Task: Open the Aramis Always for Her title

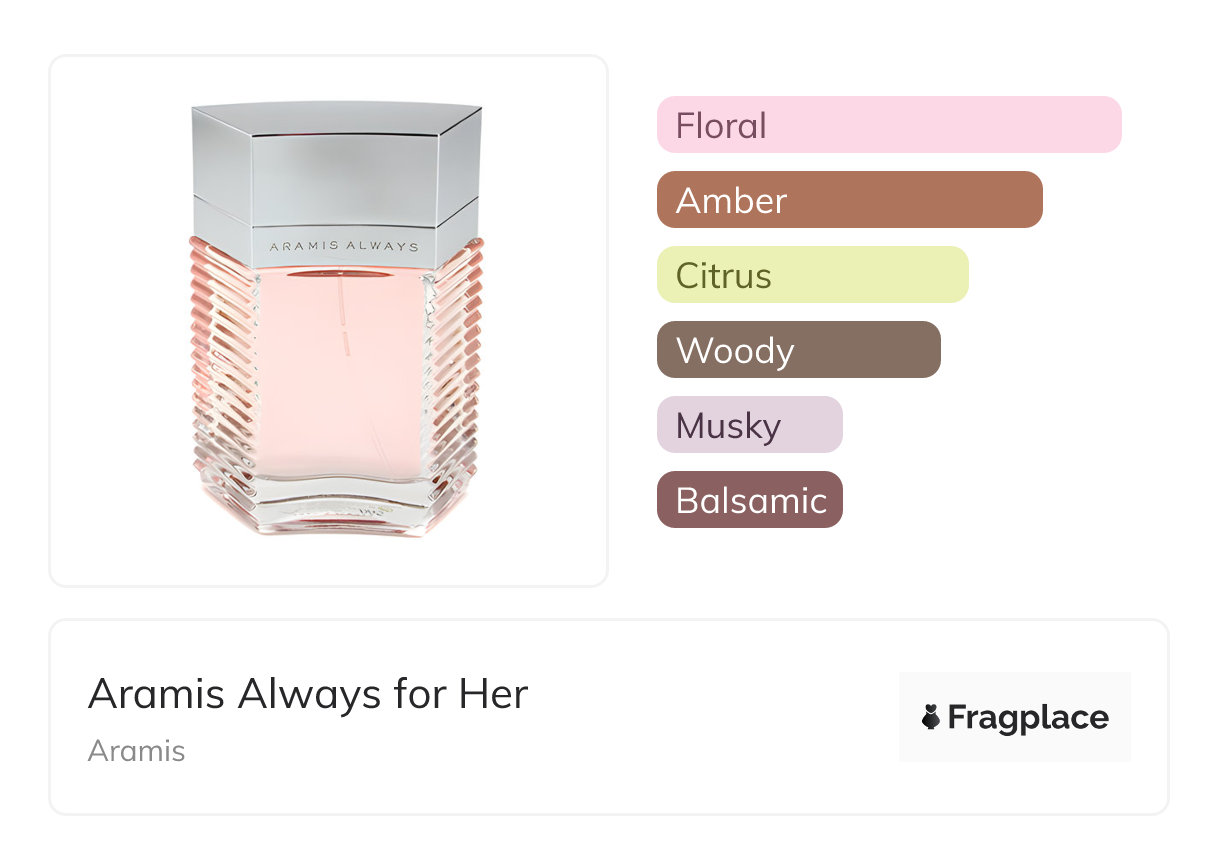Action: coord(307,694)
